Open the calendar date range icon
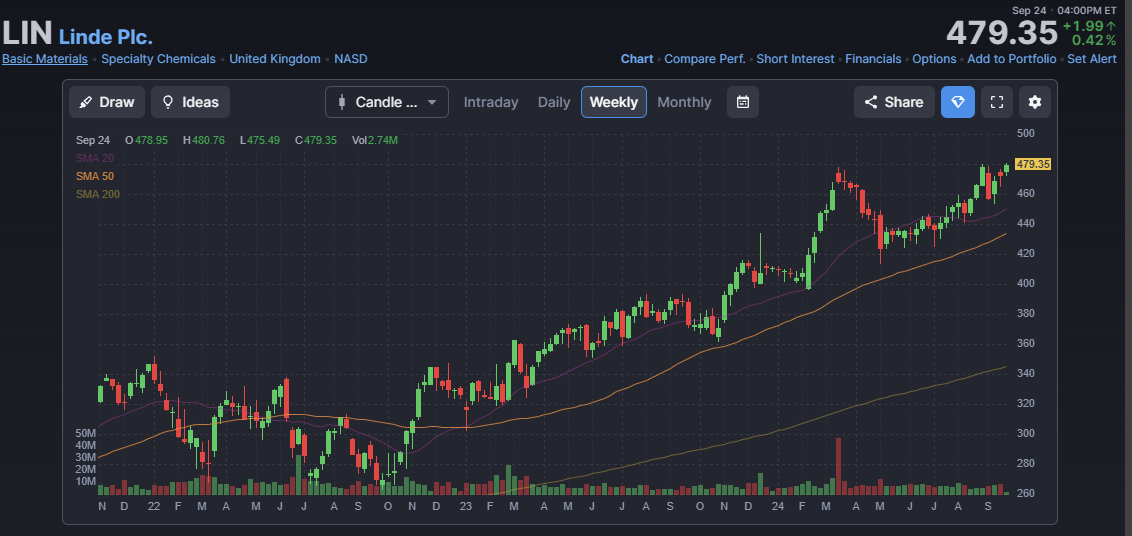The height and width of the screenshot is (536, 1132). pos(743,102)
